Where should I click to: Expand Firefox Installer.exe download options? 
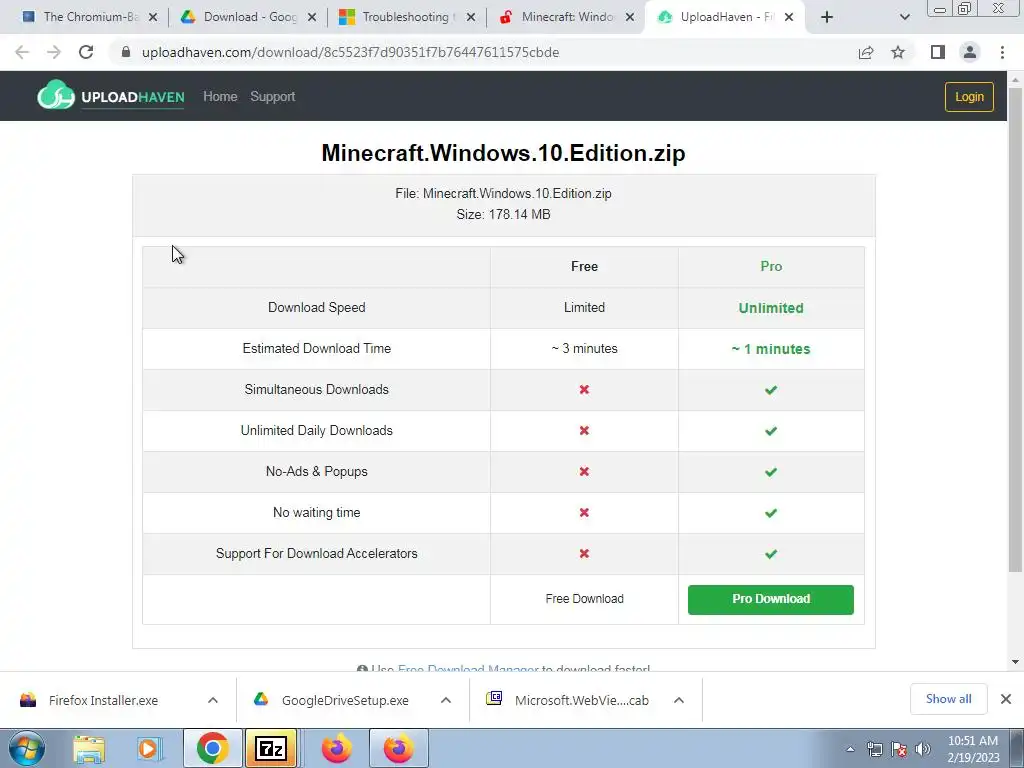(x=213, y=700)
